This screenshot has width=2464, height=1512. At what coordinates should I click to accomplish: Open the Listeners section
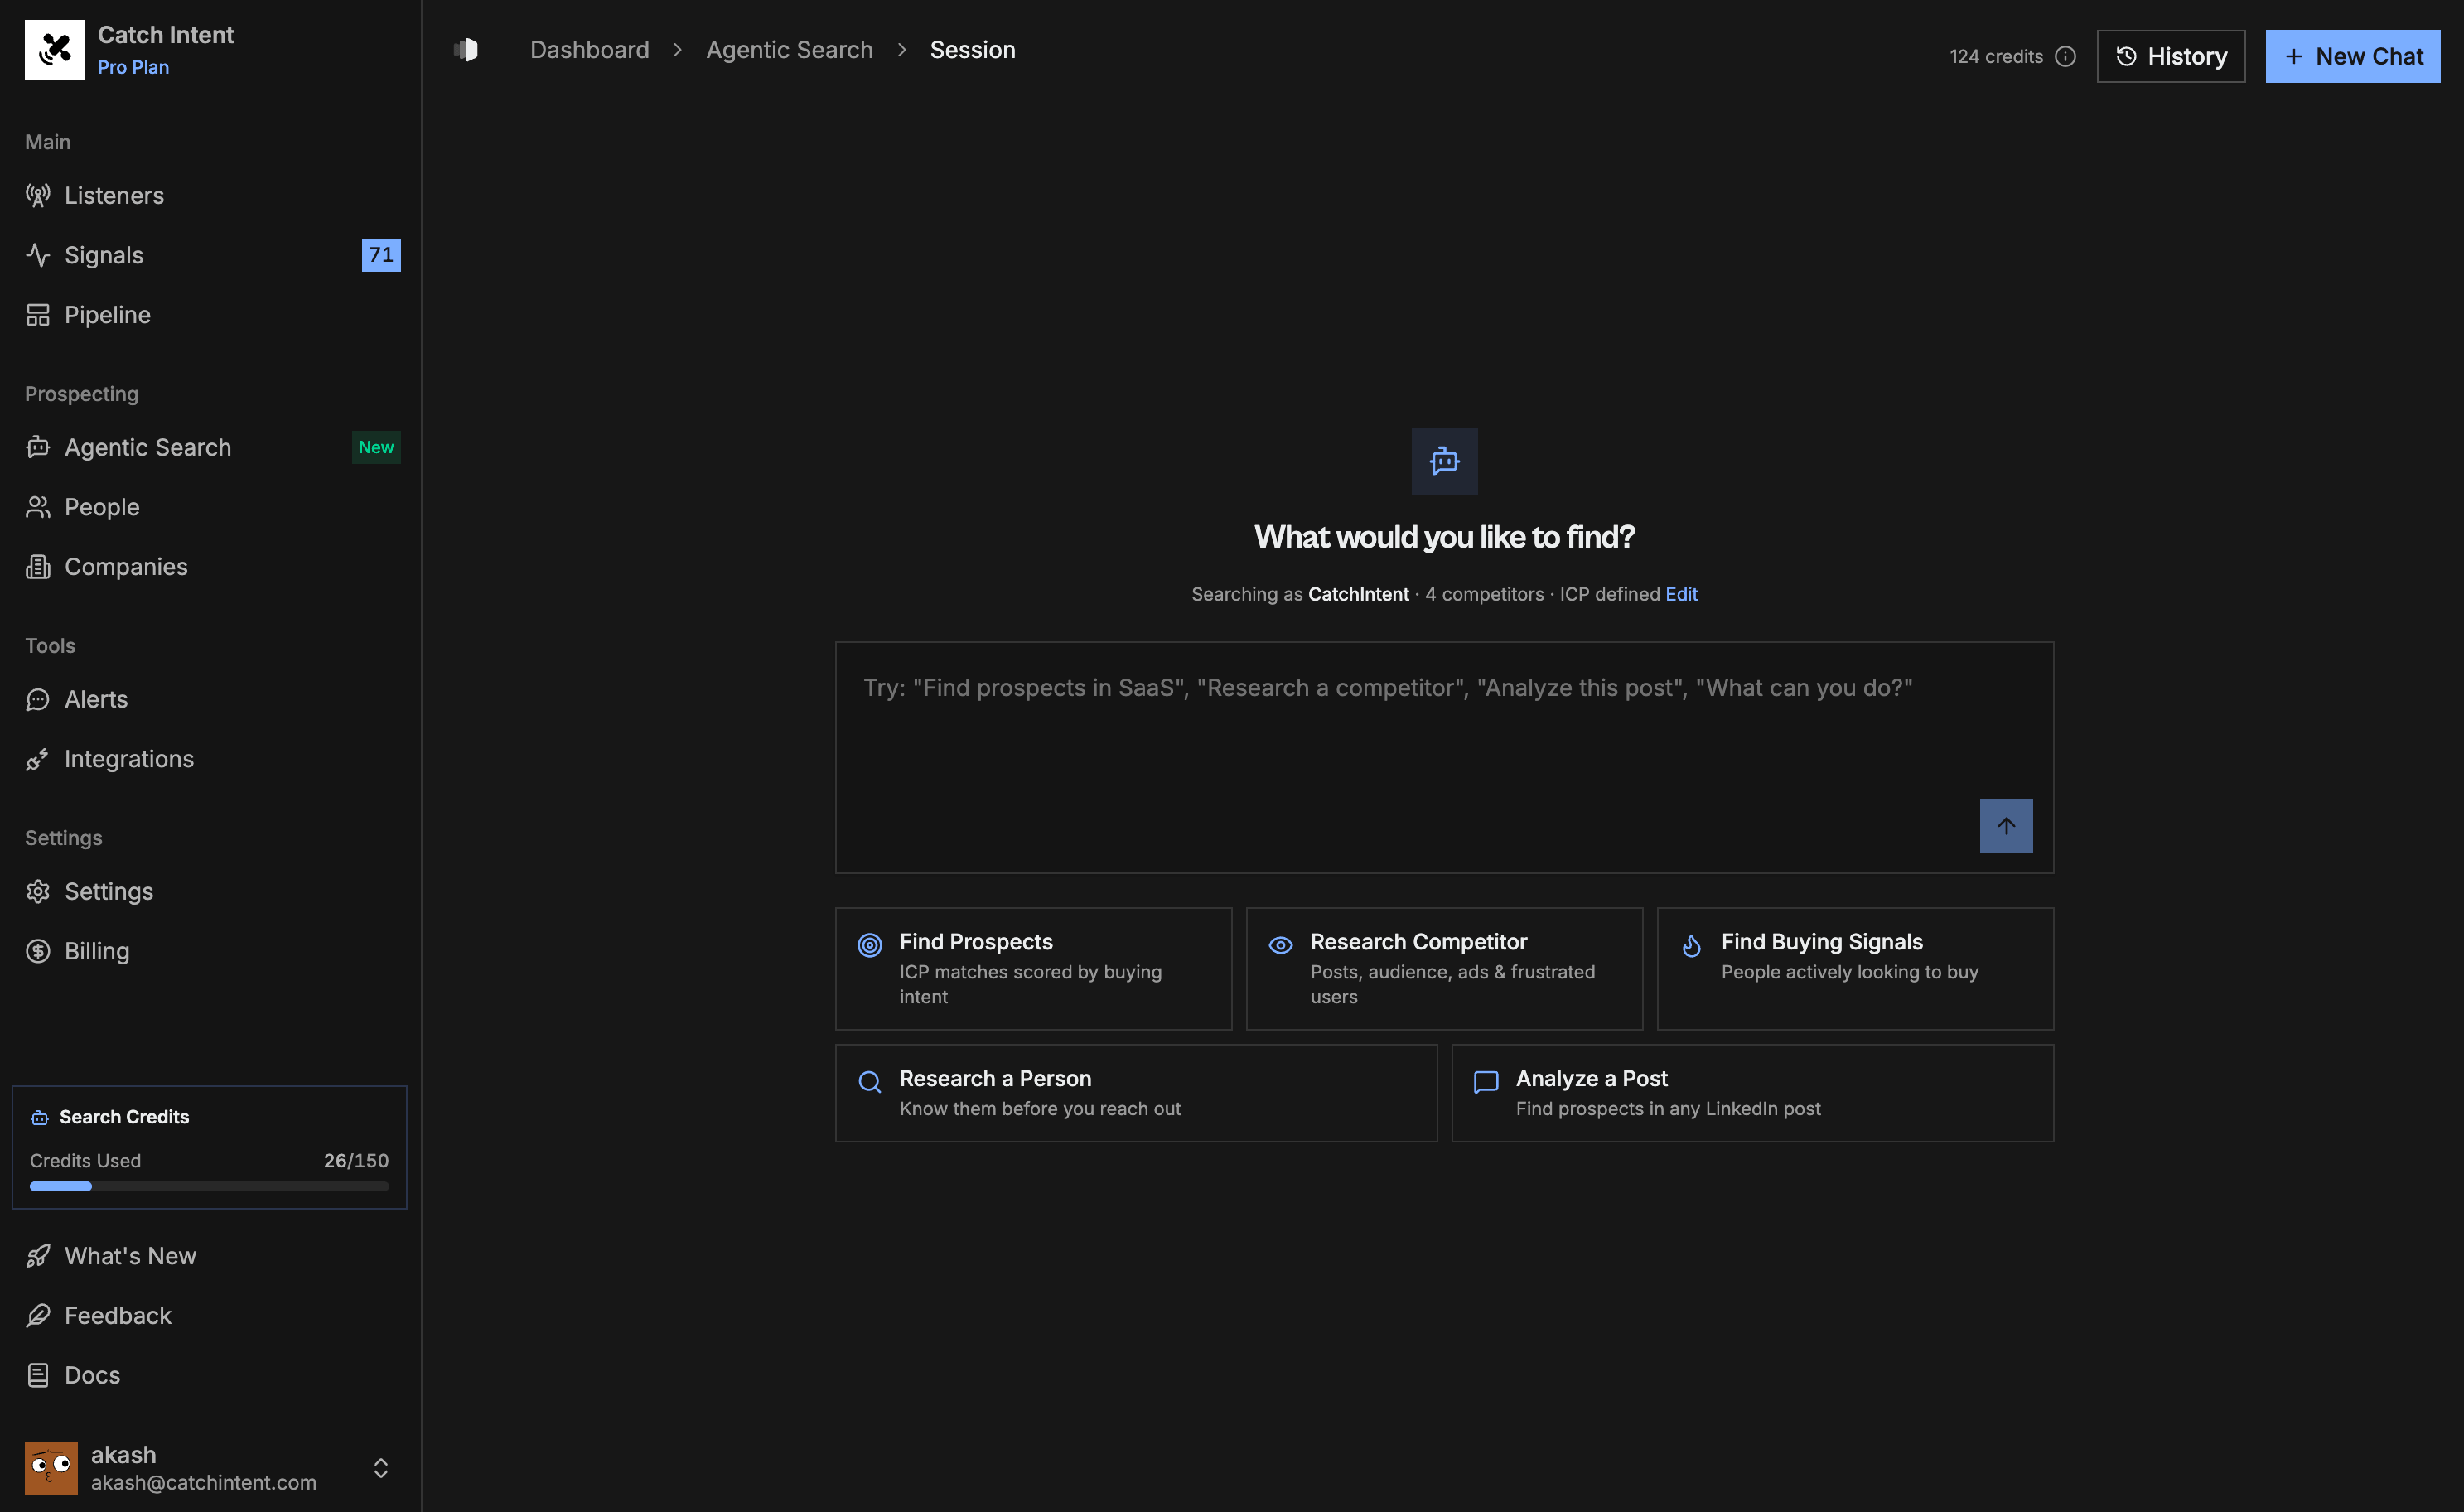coord(113,195)
